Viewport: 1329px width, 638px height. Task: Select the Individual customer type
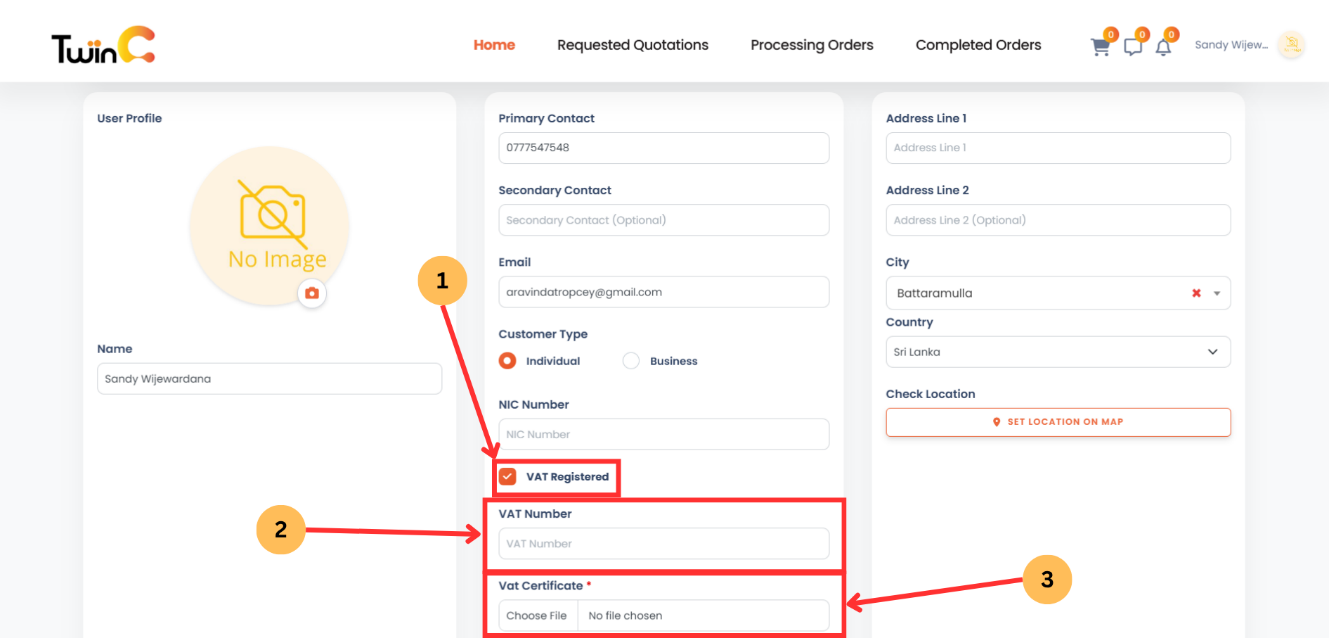pos(507,360)
